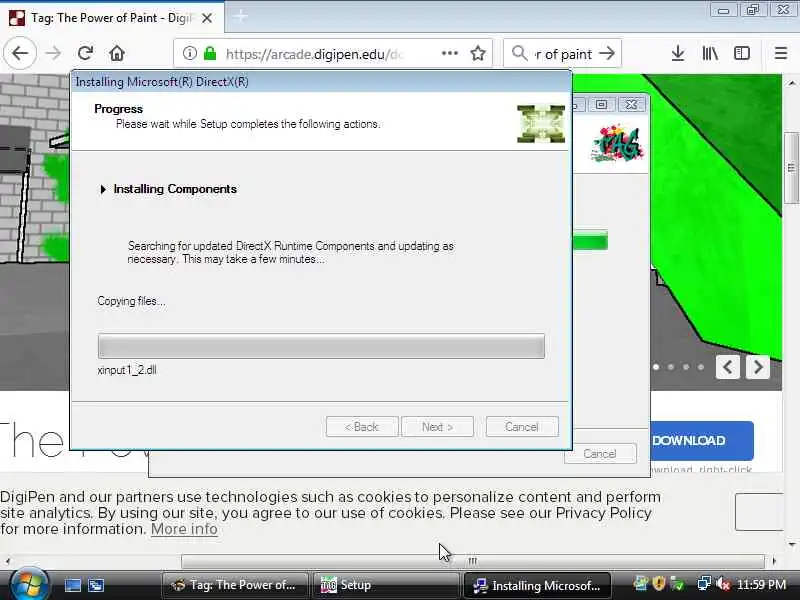Expand the Installing Components arrow
The height and width of the screenshot is (600, 800).
[103, 189]
